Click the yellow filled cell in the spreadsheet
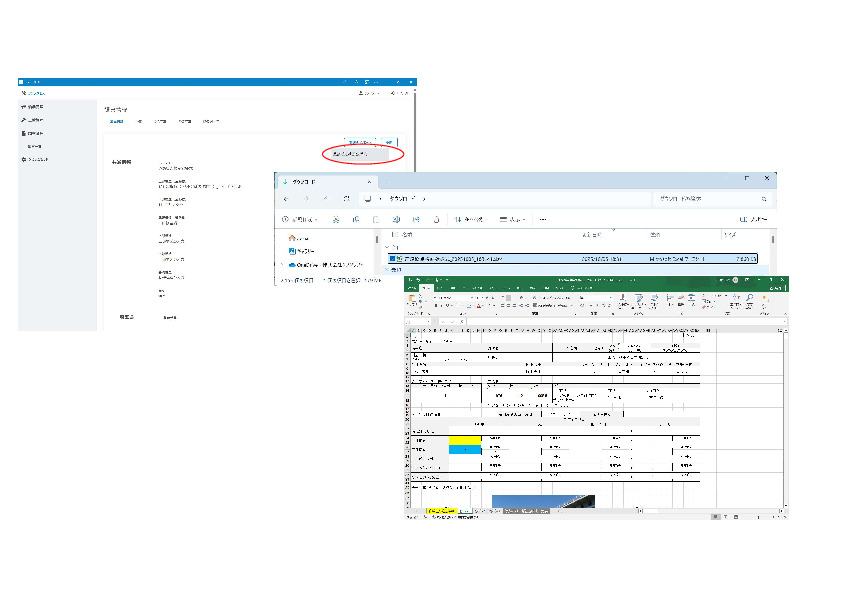The image size is (842, 595). [x=465, y=439]
